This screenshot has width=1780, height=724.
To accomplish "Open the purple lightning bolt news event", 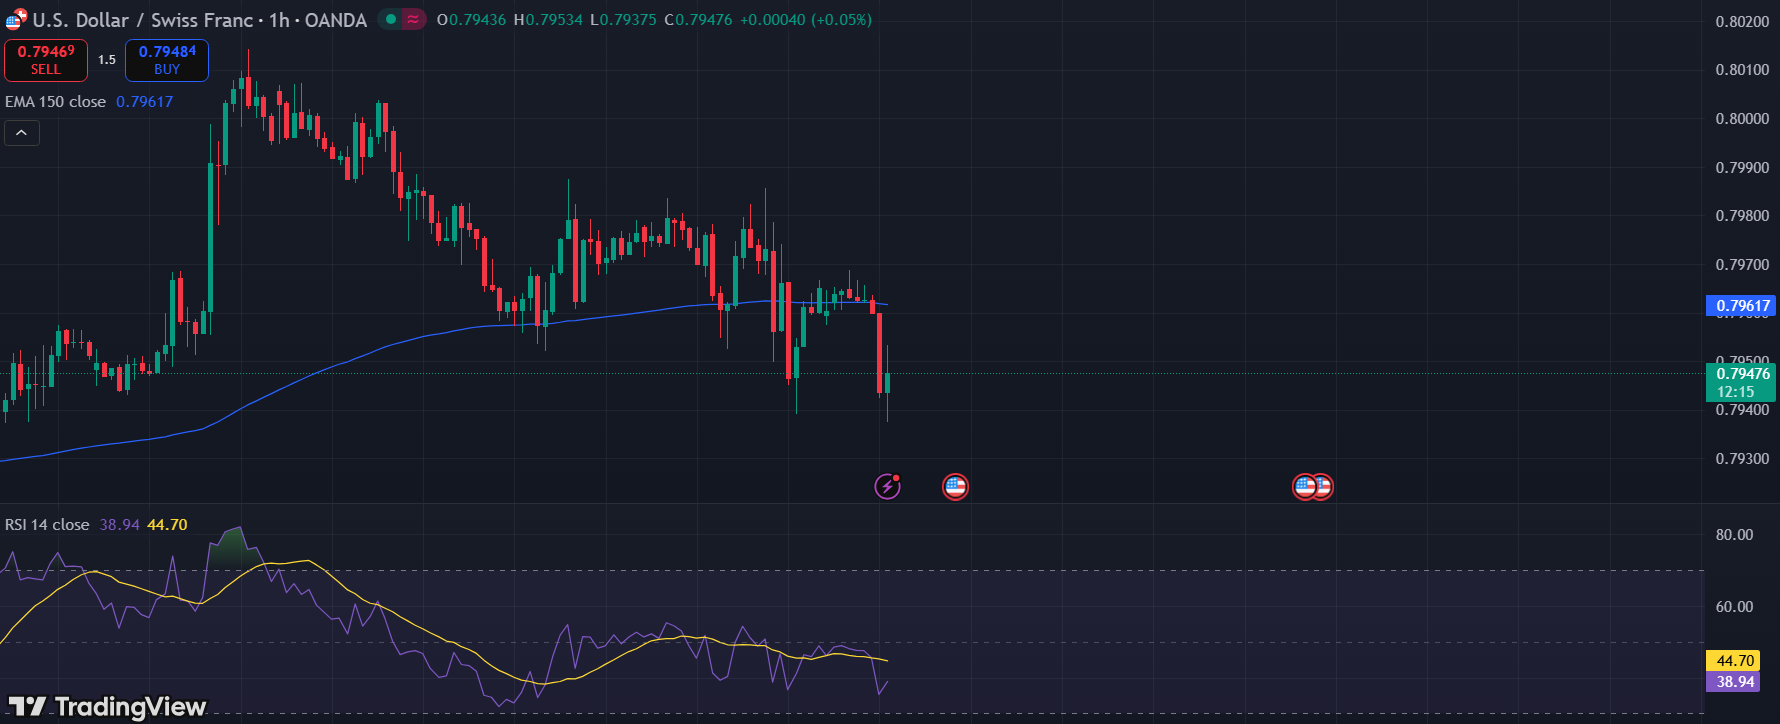I will [887, 487].
